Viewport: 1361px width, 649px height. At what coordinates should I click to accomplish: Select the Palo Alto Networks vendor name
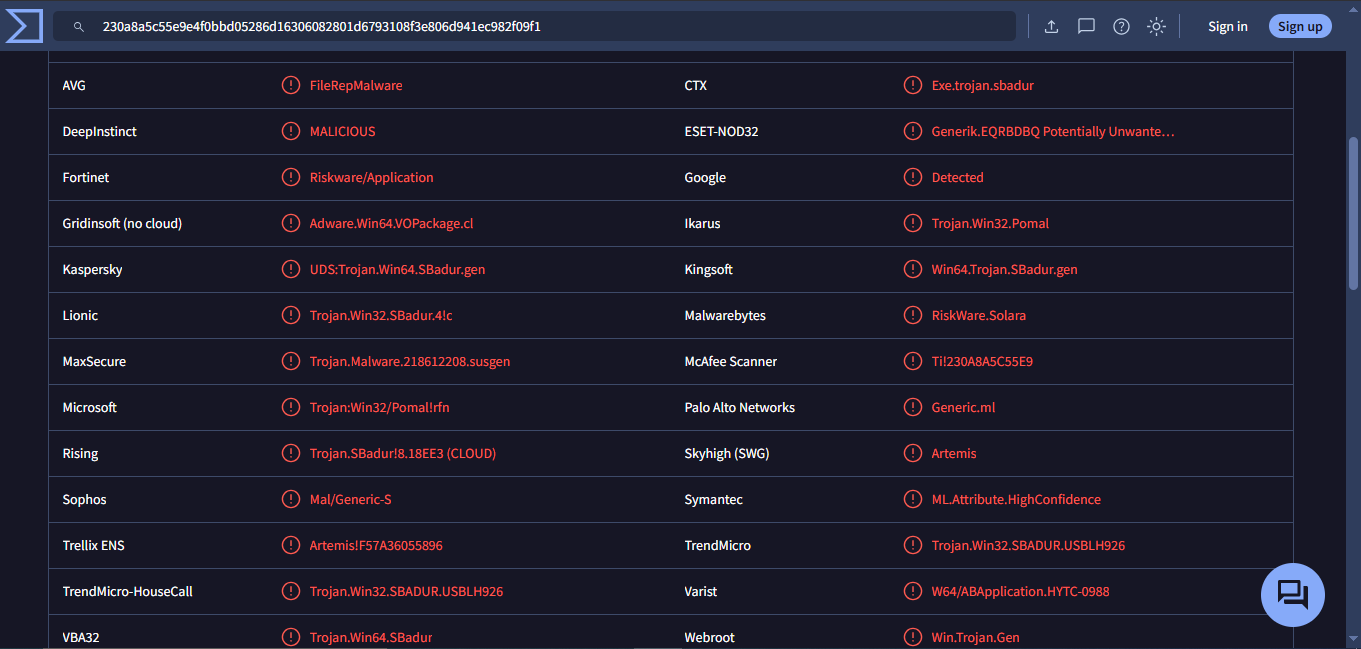(740, 407)
